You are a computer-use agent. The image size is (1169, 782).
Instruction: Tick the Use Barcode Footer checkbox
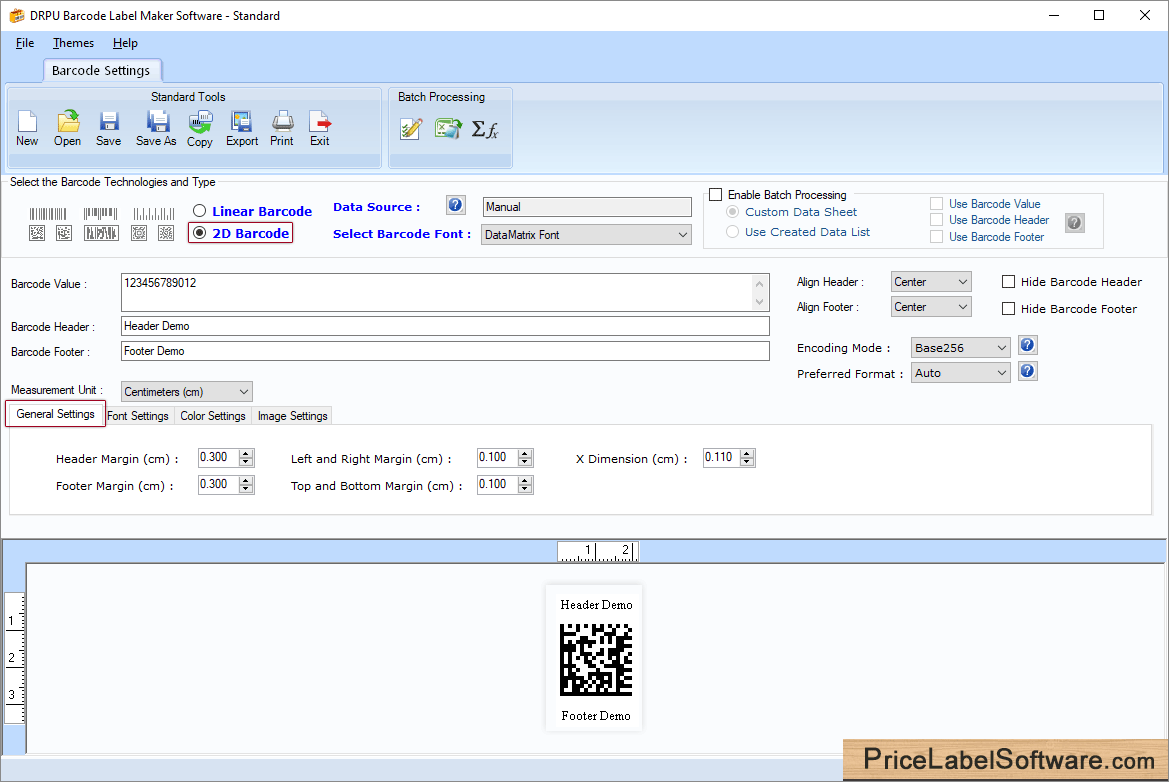936,237
